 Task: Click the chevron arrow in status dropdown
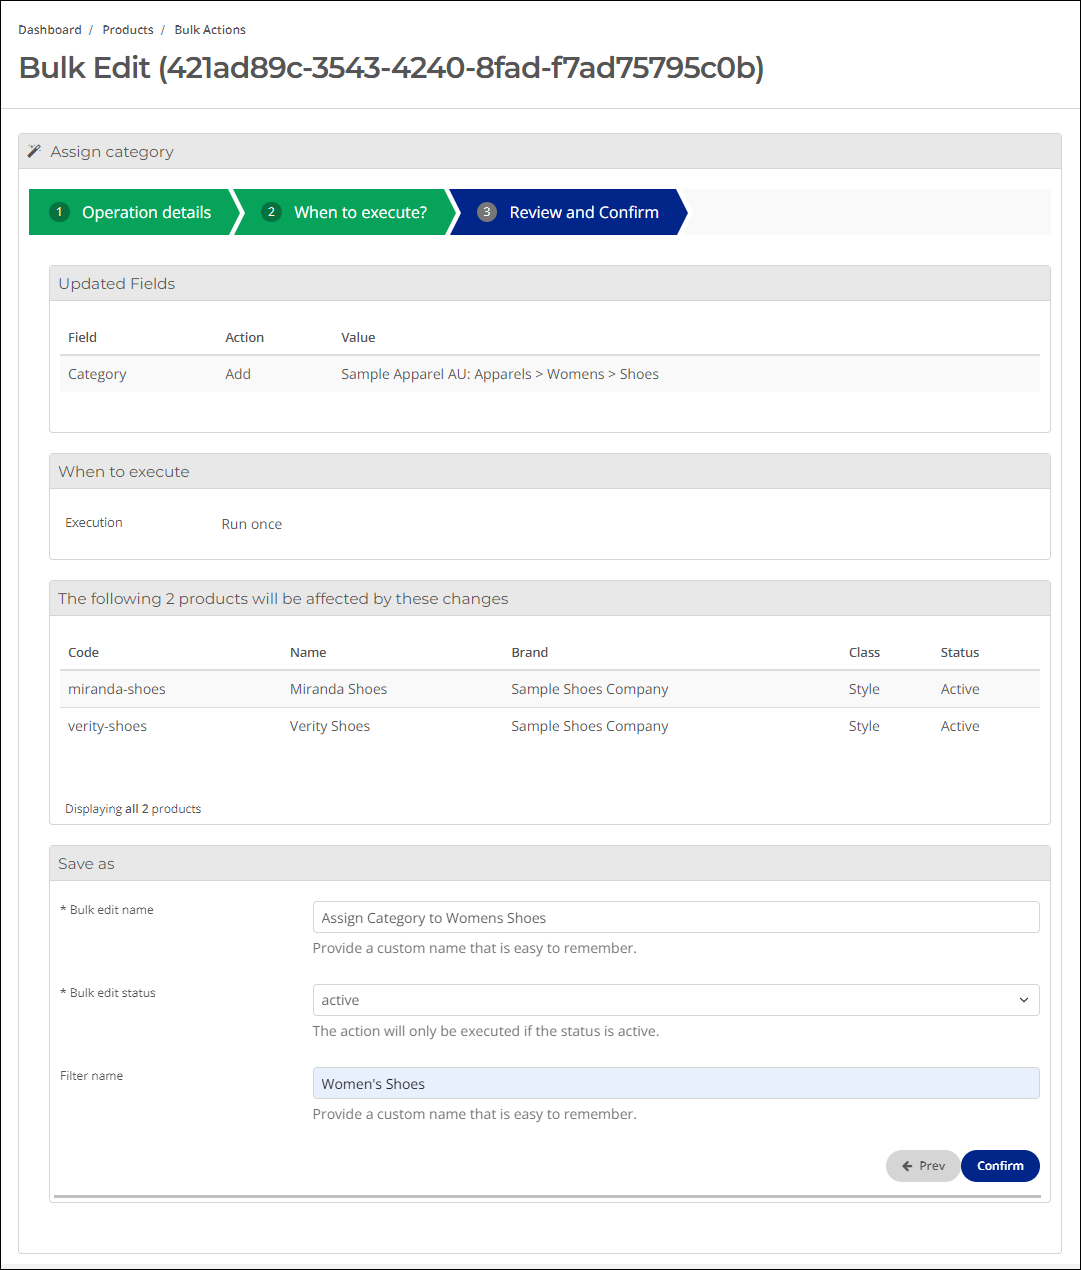click(x=1024, y=1000)
